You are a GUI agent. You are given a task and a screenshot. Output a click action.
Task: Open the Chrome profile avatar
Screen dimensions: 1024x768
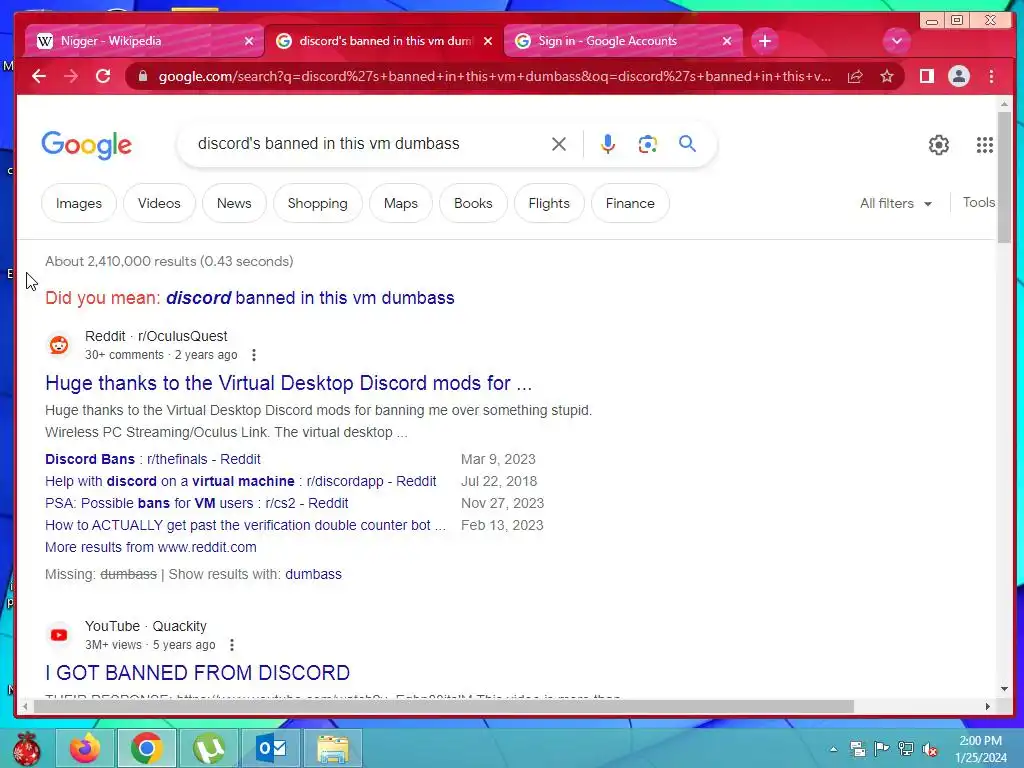959,76
